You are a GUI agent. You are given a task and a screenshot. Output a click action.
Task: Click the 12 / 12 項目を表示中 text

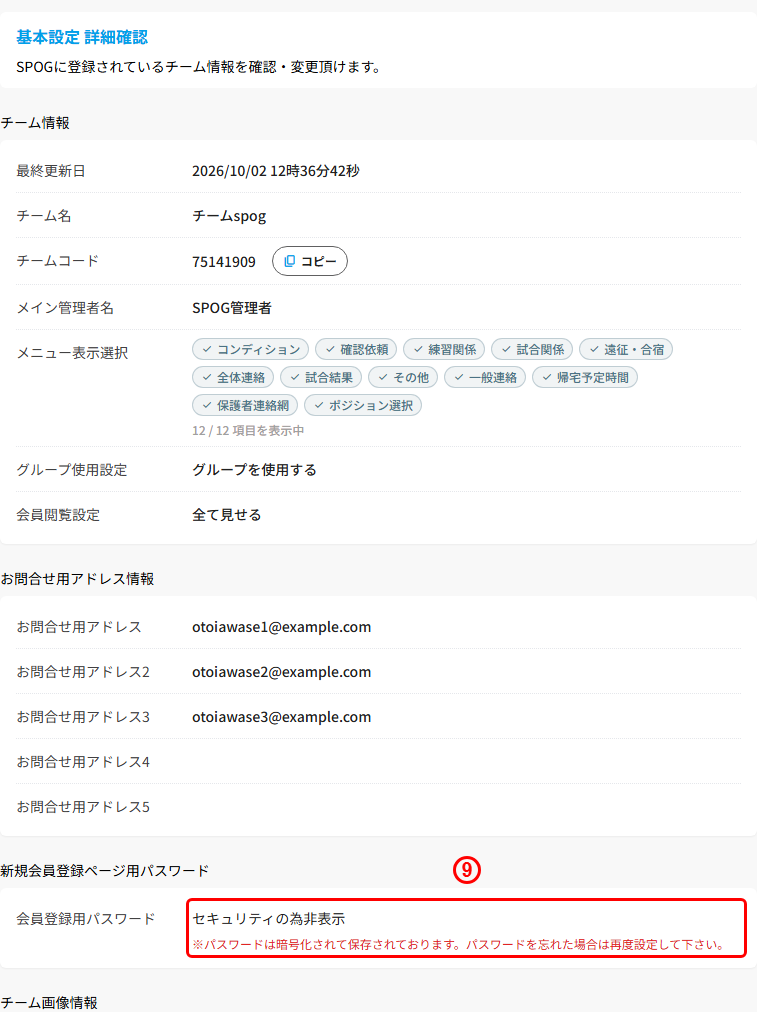(x=248, y=430)
